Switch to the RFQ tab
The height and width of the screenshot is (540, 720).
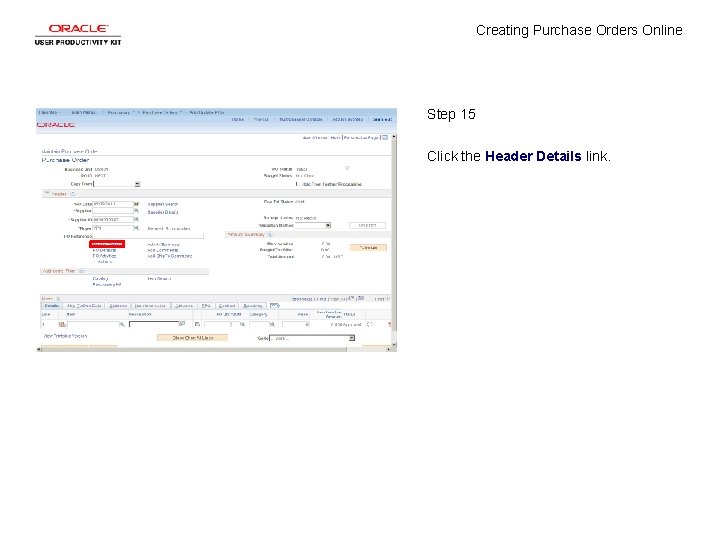[x=206, y=306]
